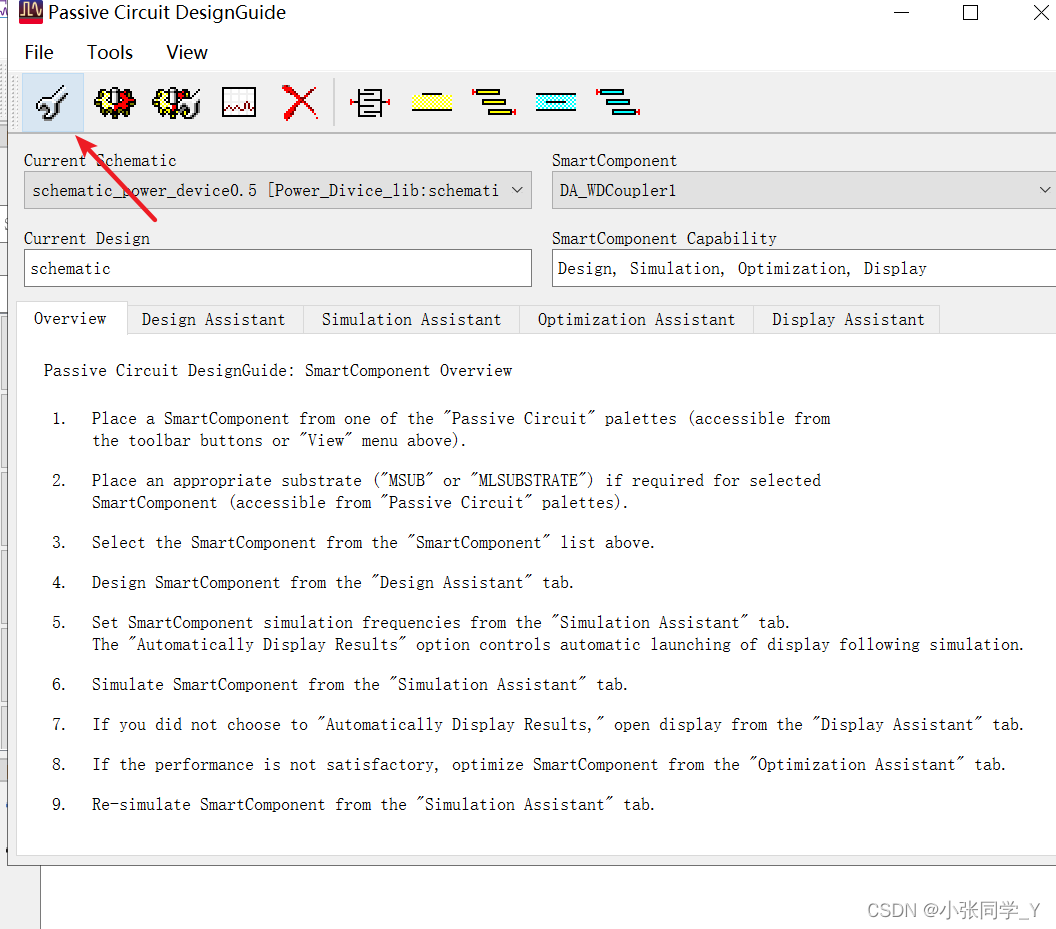
Task: Select the cyan coupled striplines palette icon
Action: point(618,102)
